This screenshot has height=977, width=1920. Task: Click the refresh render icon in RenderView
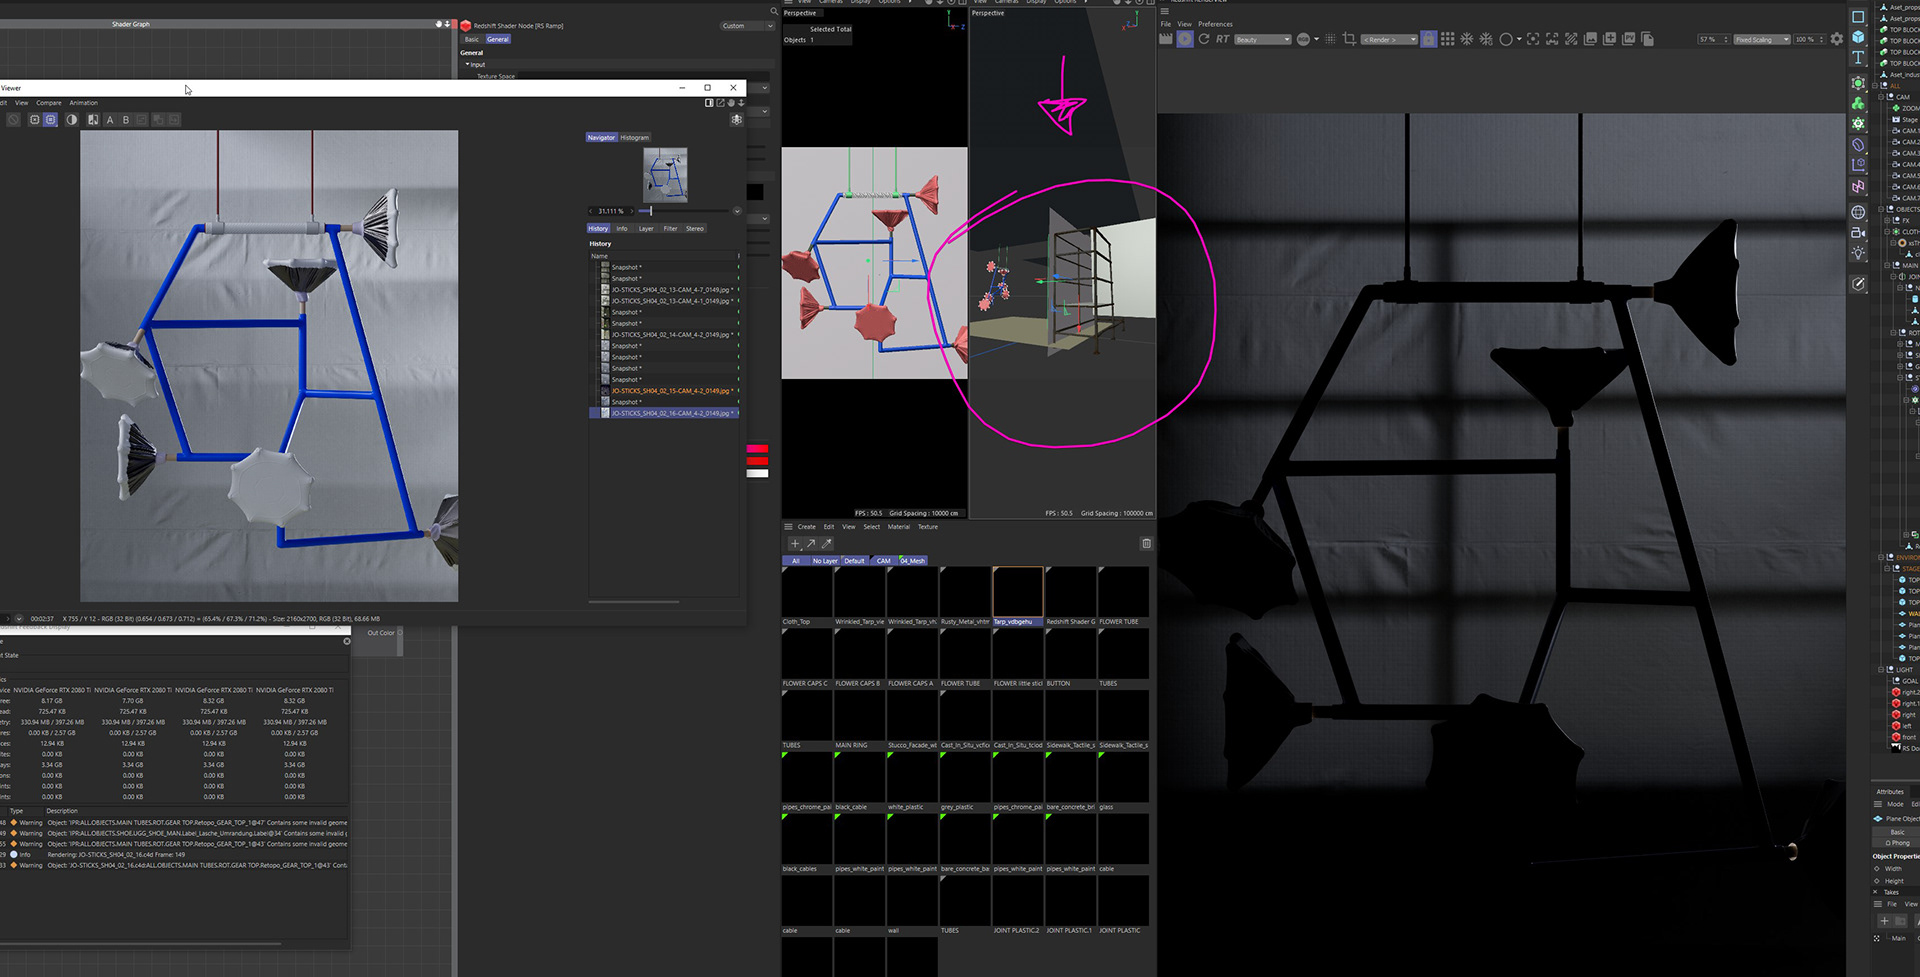(1204, 39)
